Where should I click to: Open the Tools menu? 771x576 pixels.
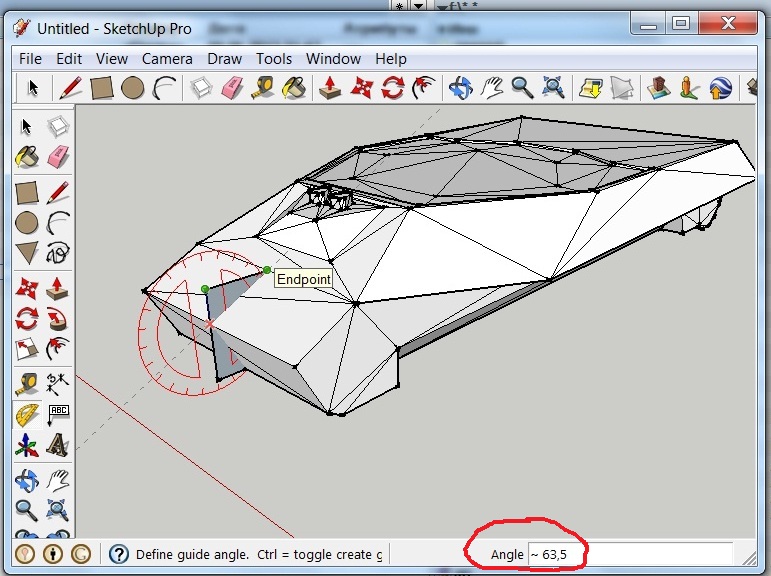[274, 59]
